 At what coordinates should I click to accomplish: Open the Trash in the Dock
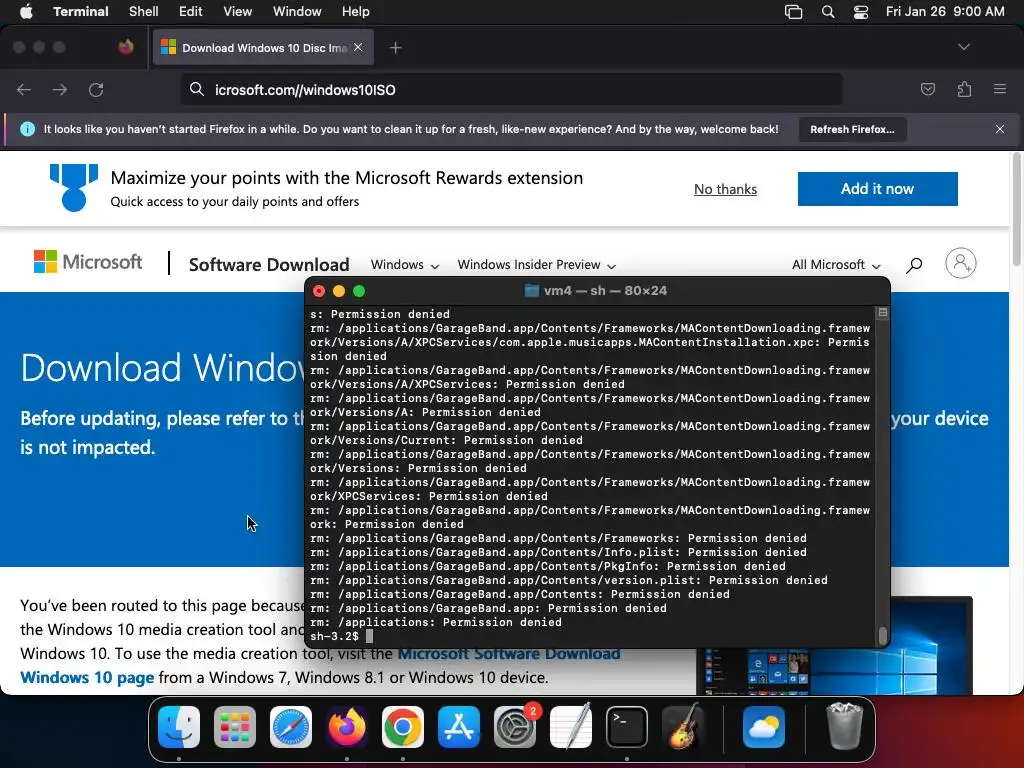click(x=845, y=726)
